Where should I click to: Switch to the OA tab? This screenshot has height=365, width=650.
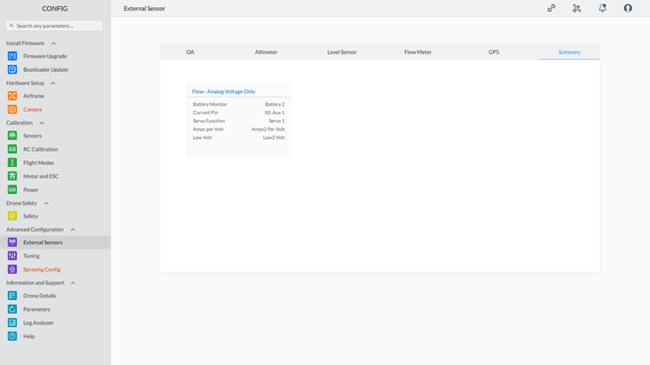pyautogui.click(x=190, y=52)
